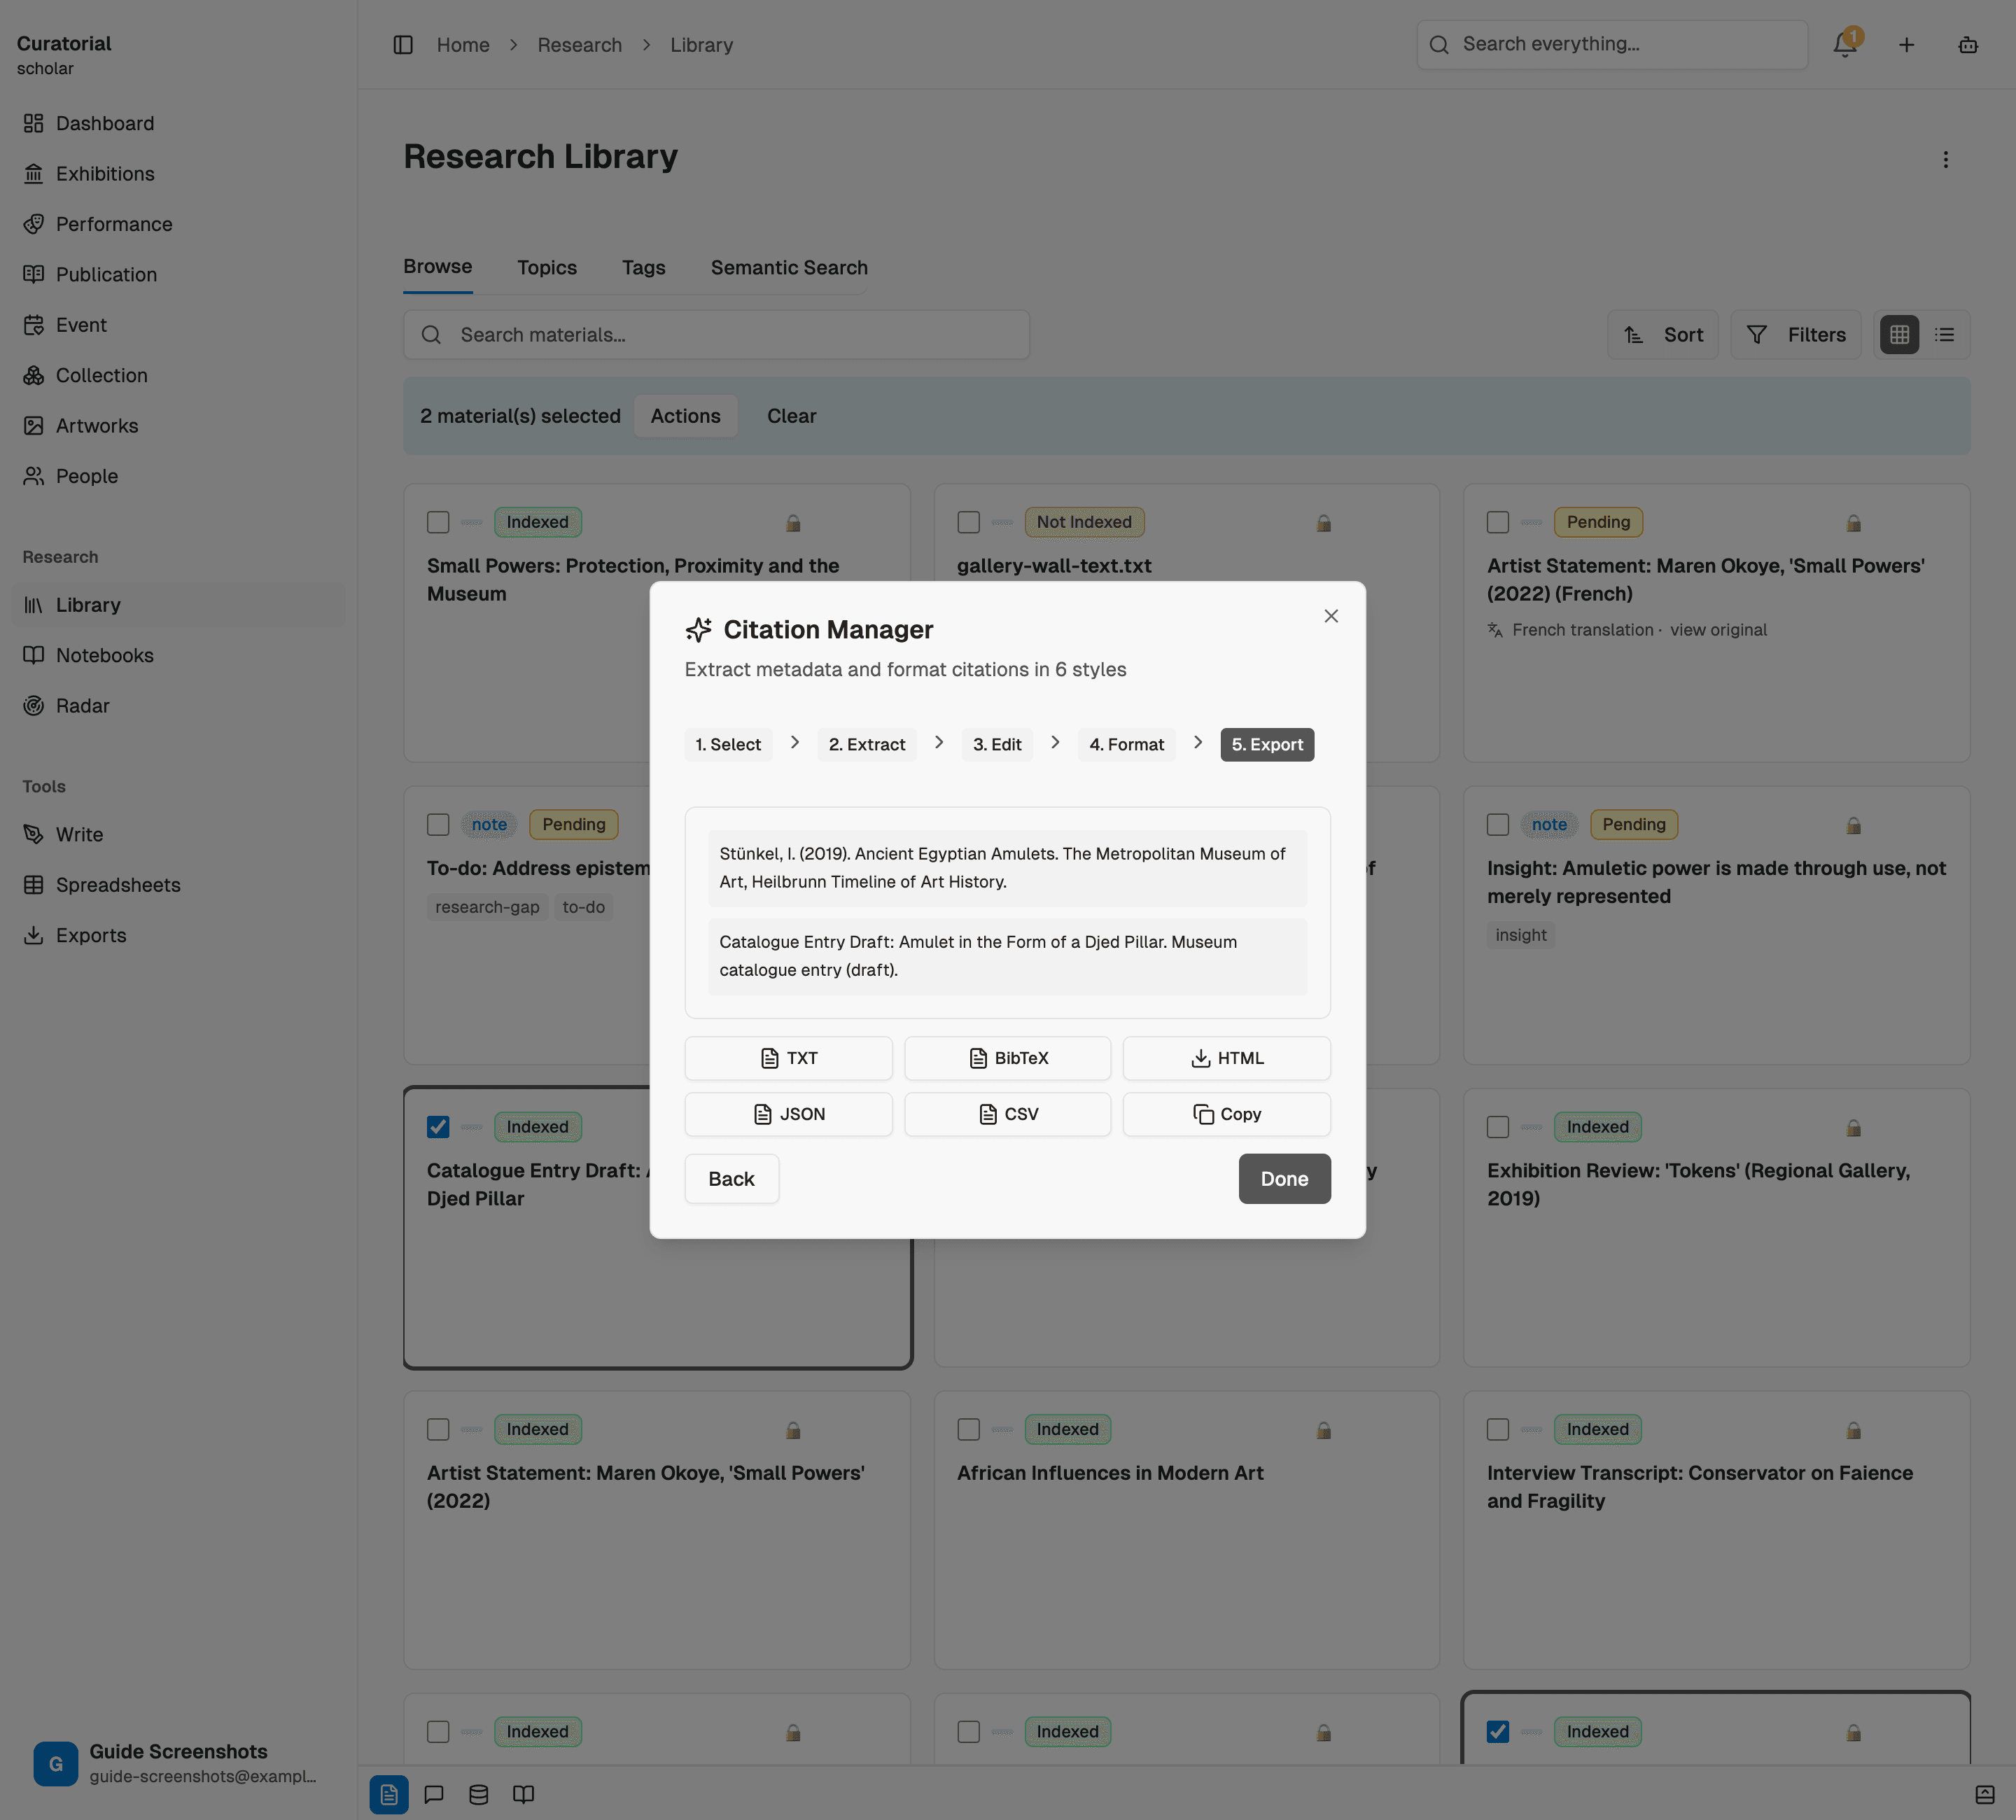Open the Sort dropdown
2016x1820 pixels.
pyautogui.click(x=1662, y=335)
